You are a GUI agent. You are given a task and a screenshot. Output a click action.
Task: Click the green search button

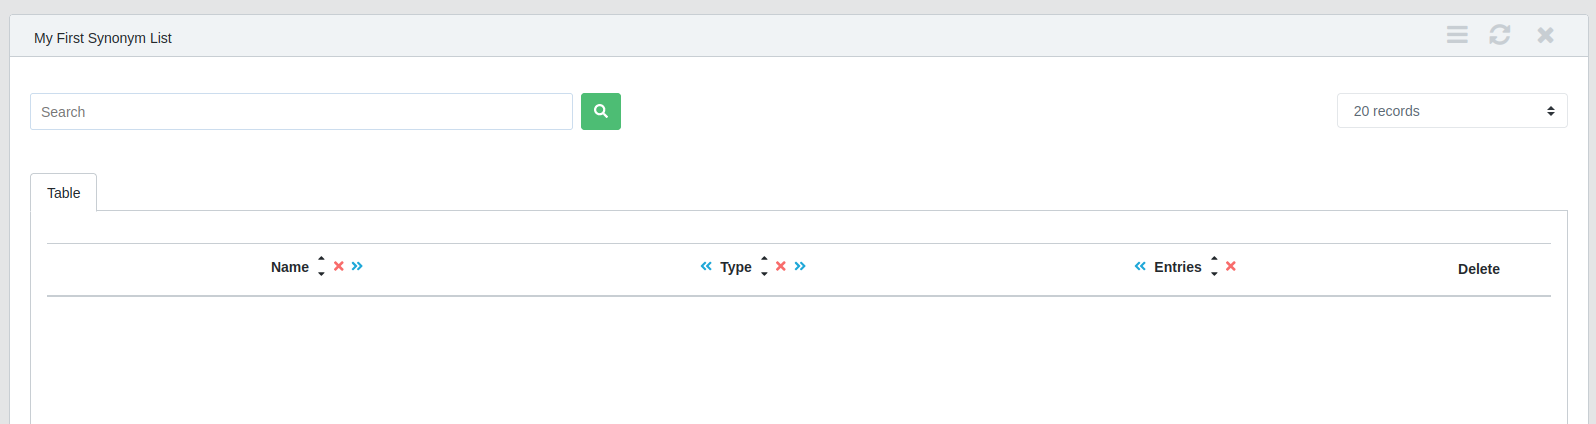(x=600, y=111)
